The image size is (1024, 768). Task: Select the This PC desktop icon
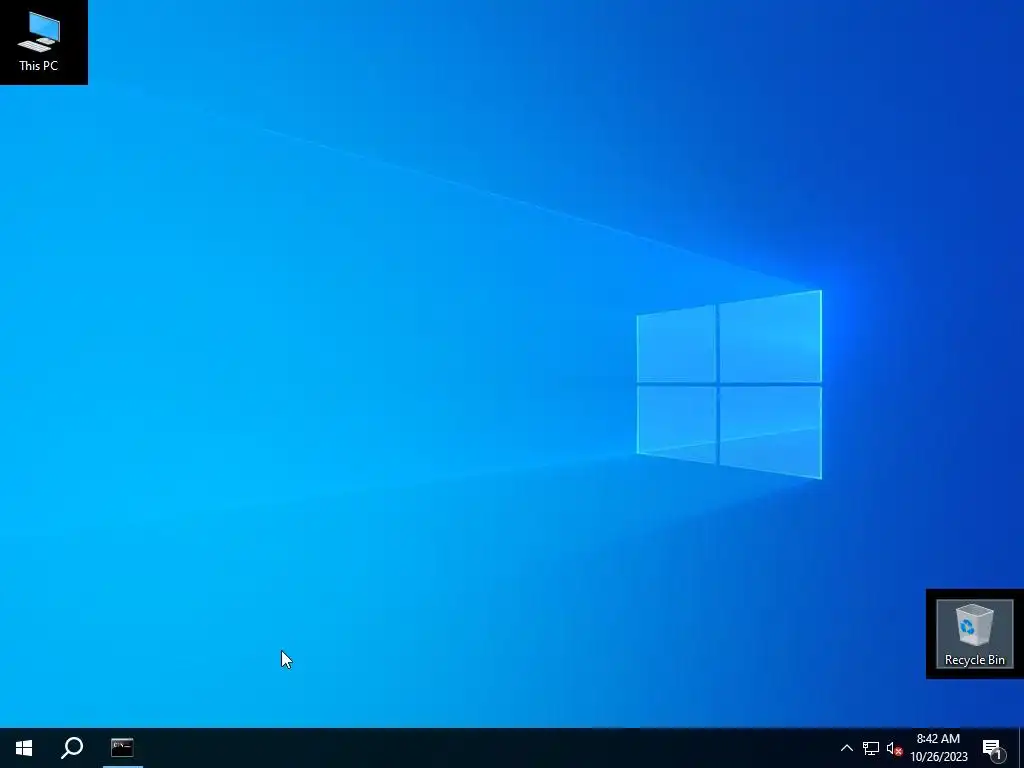pos(39,42)
